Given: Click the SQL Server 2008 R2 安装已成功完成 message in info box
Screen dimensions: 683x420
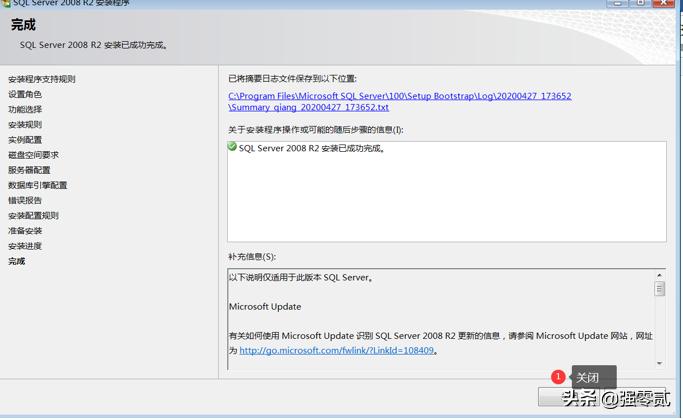Looking at the screenshot, I should pos(312,149).
